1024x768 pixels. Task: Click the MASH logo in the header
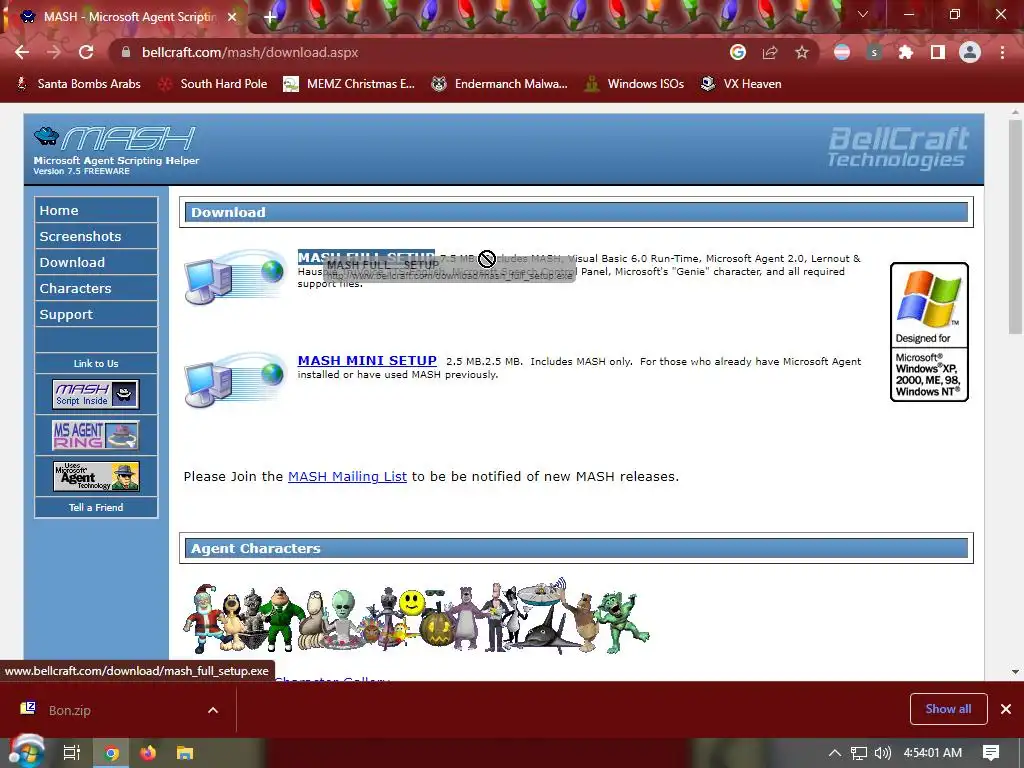pyautogui.click(x=116, y=150)
